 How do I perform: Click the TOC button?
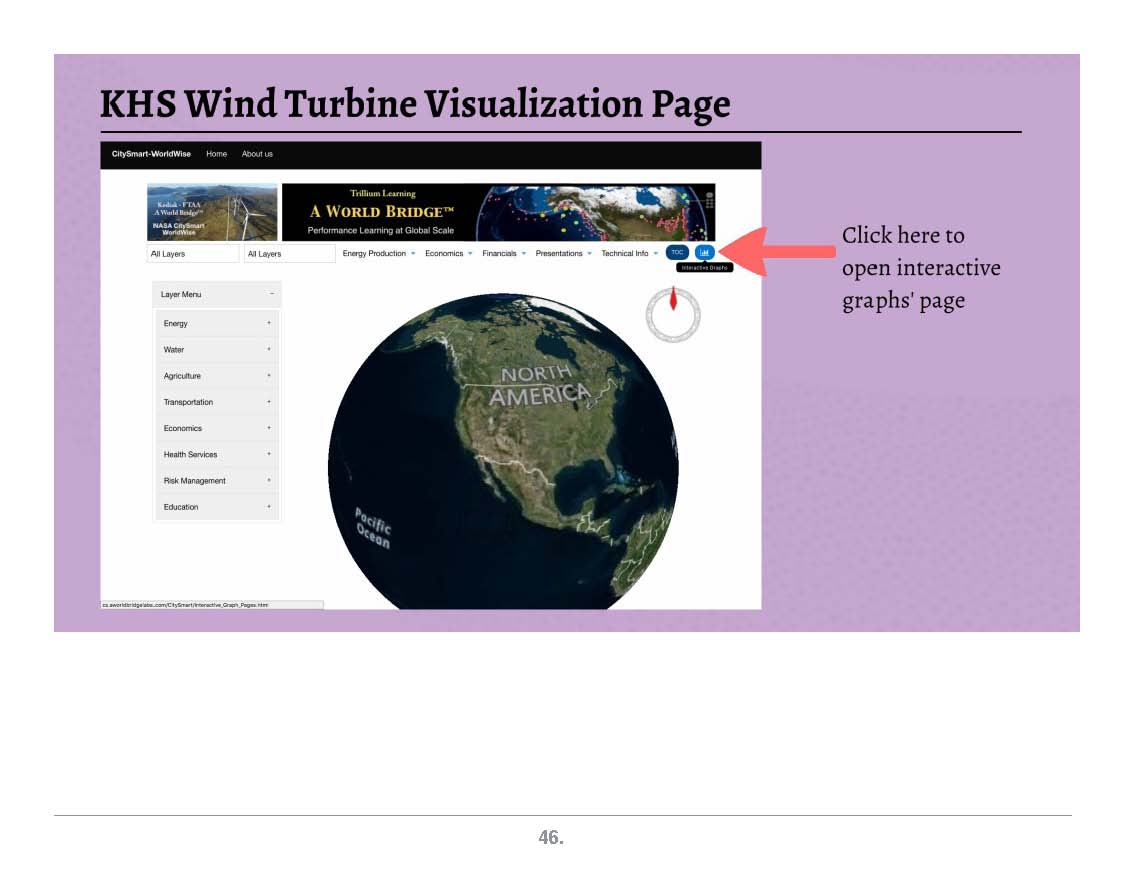click(x=677, y=252)
